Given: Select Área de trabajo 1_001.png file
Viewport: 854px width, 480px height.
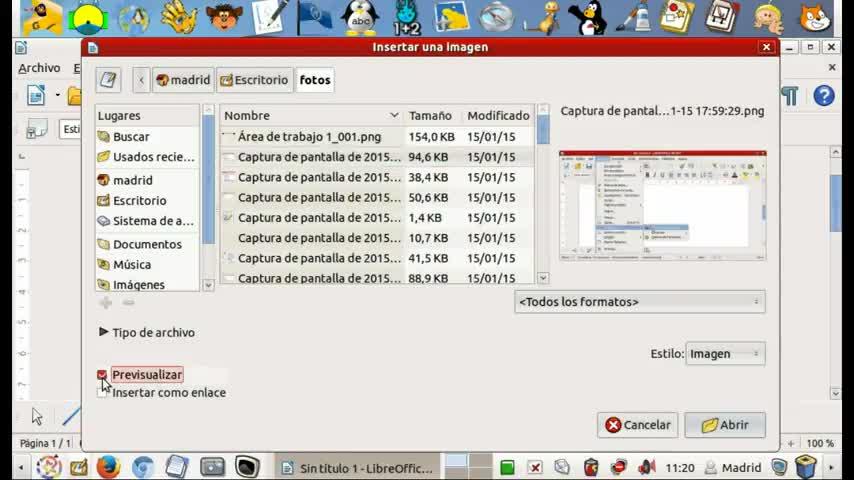Looking at the screenshot, I should click(377, 137).
